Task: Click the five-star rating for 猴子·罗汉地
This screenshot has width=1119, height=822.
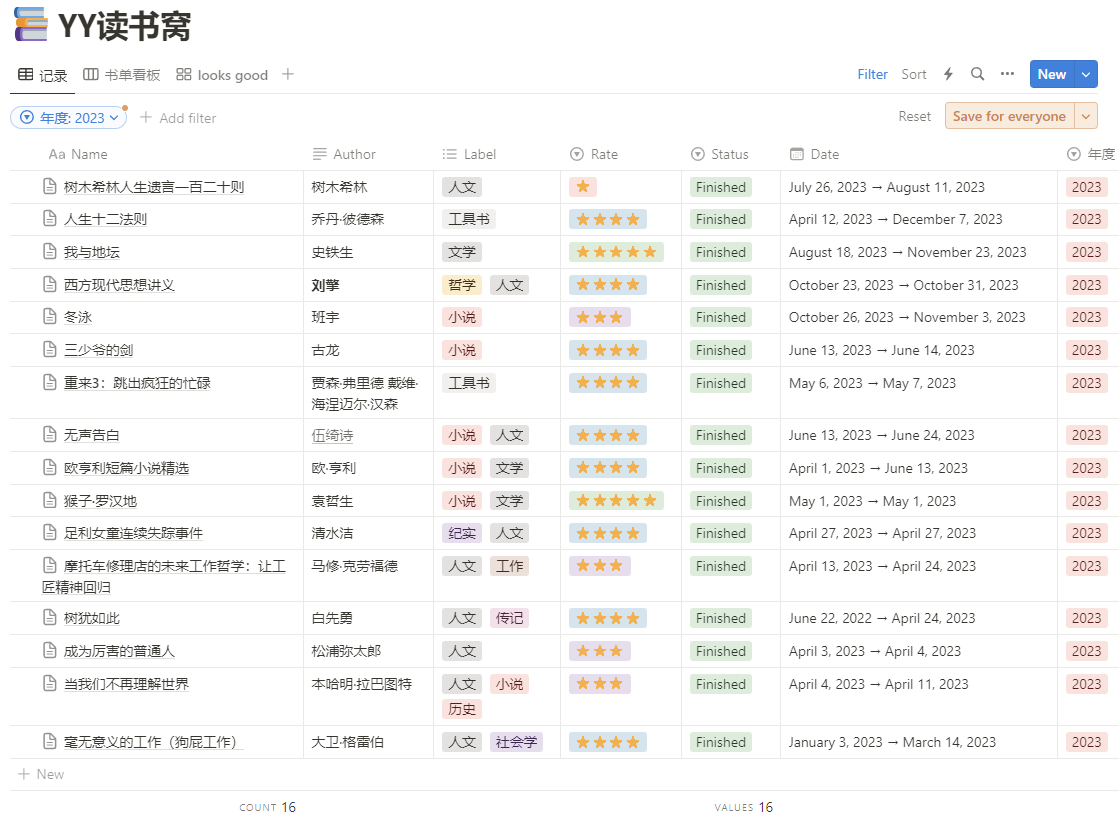Action: tap(616, 501)
